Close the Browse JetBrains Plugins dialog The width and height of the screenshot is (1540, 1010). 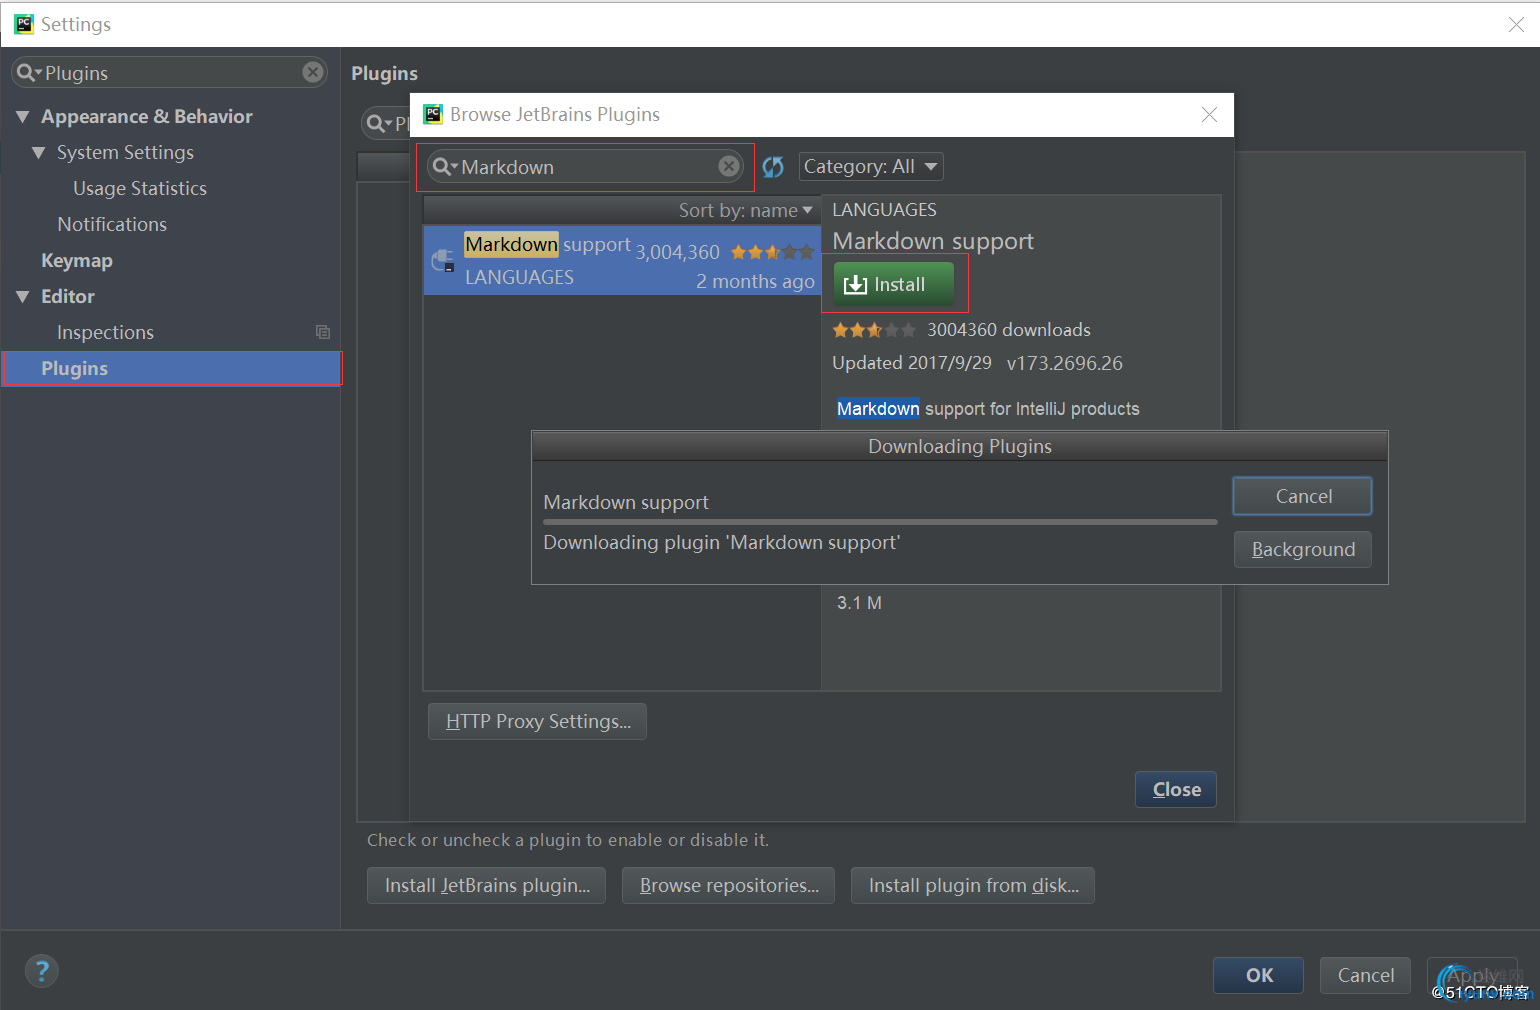[x=1176, y=789]
